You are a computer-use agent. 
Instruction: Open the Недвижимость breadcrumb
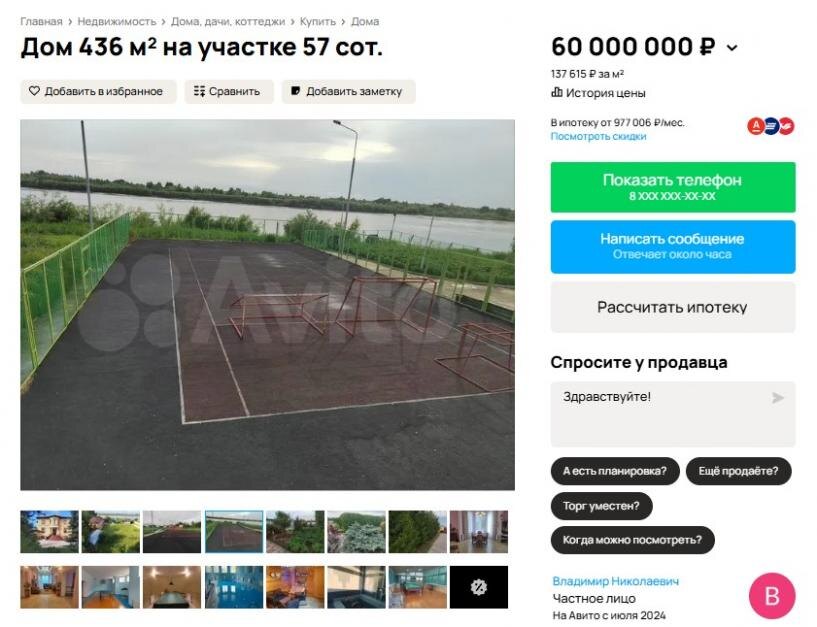click(x=117, y=22)
